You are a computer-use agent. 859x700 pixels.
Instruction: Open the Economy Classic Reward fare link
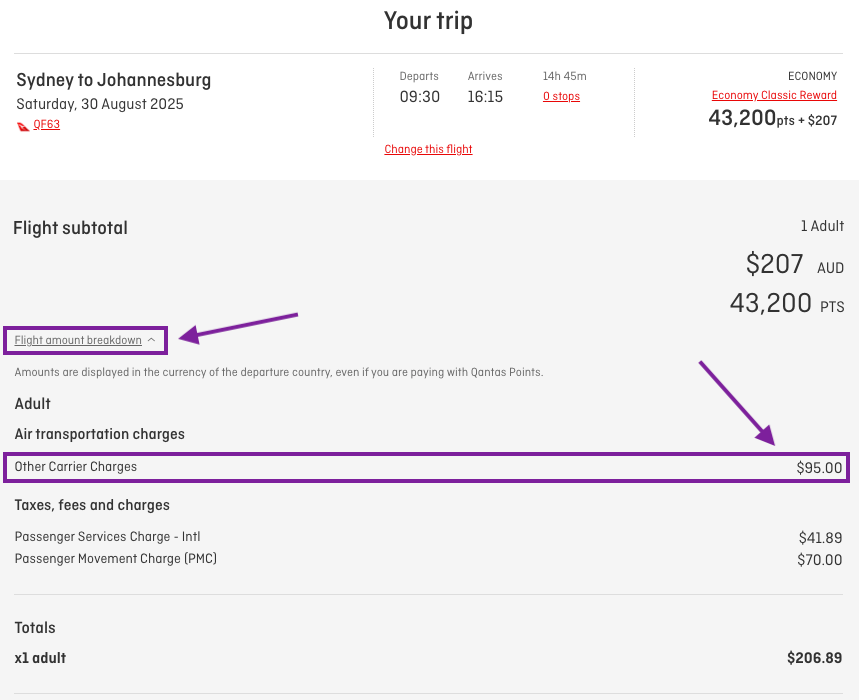[774, 95]
